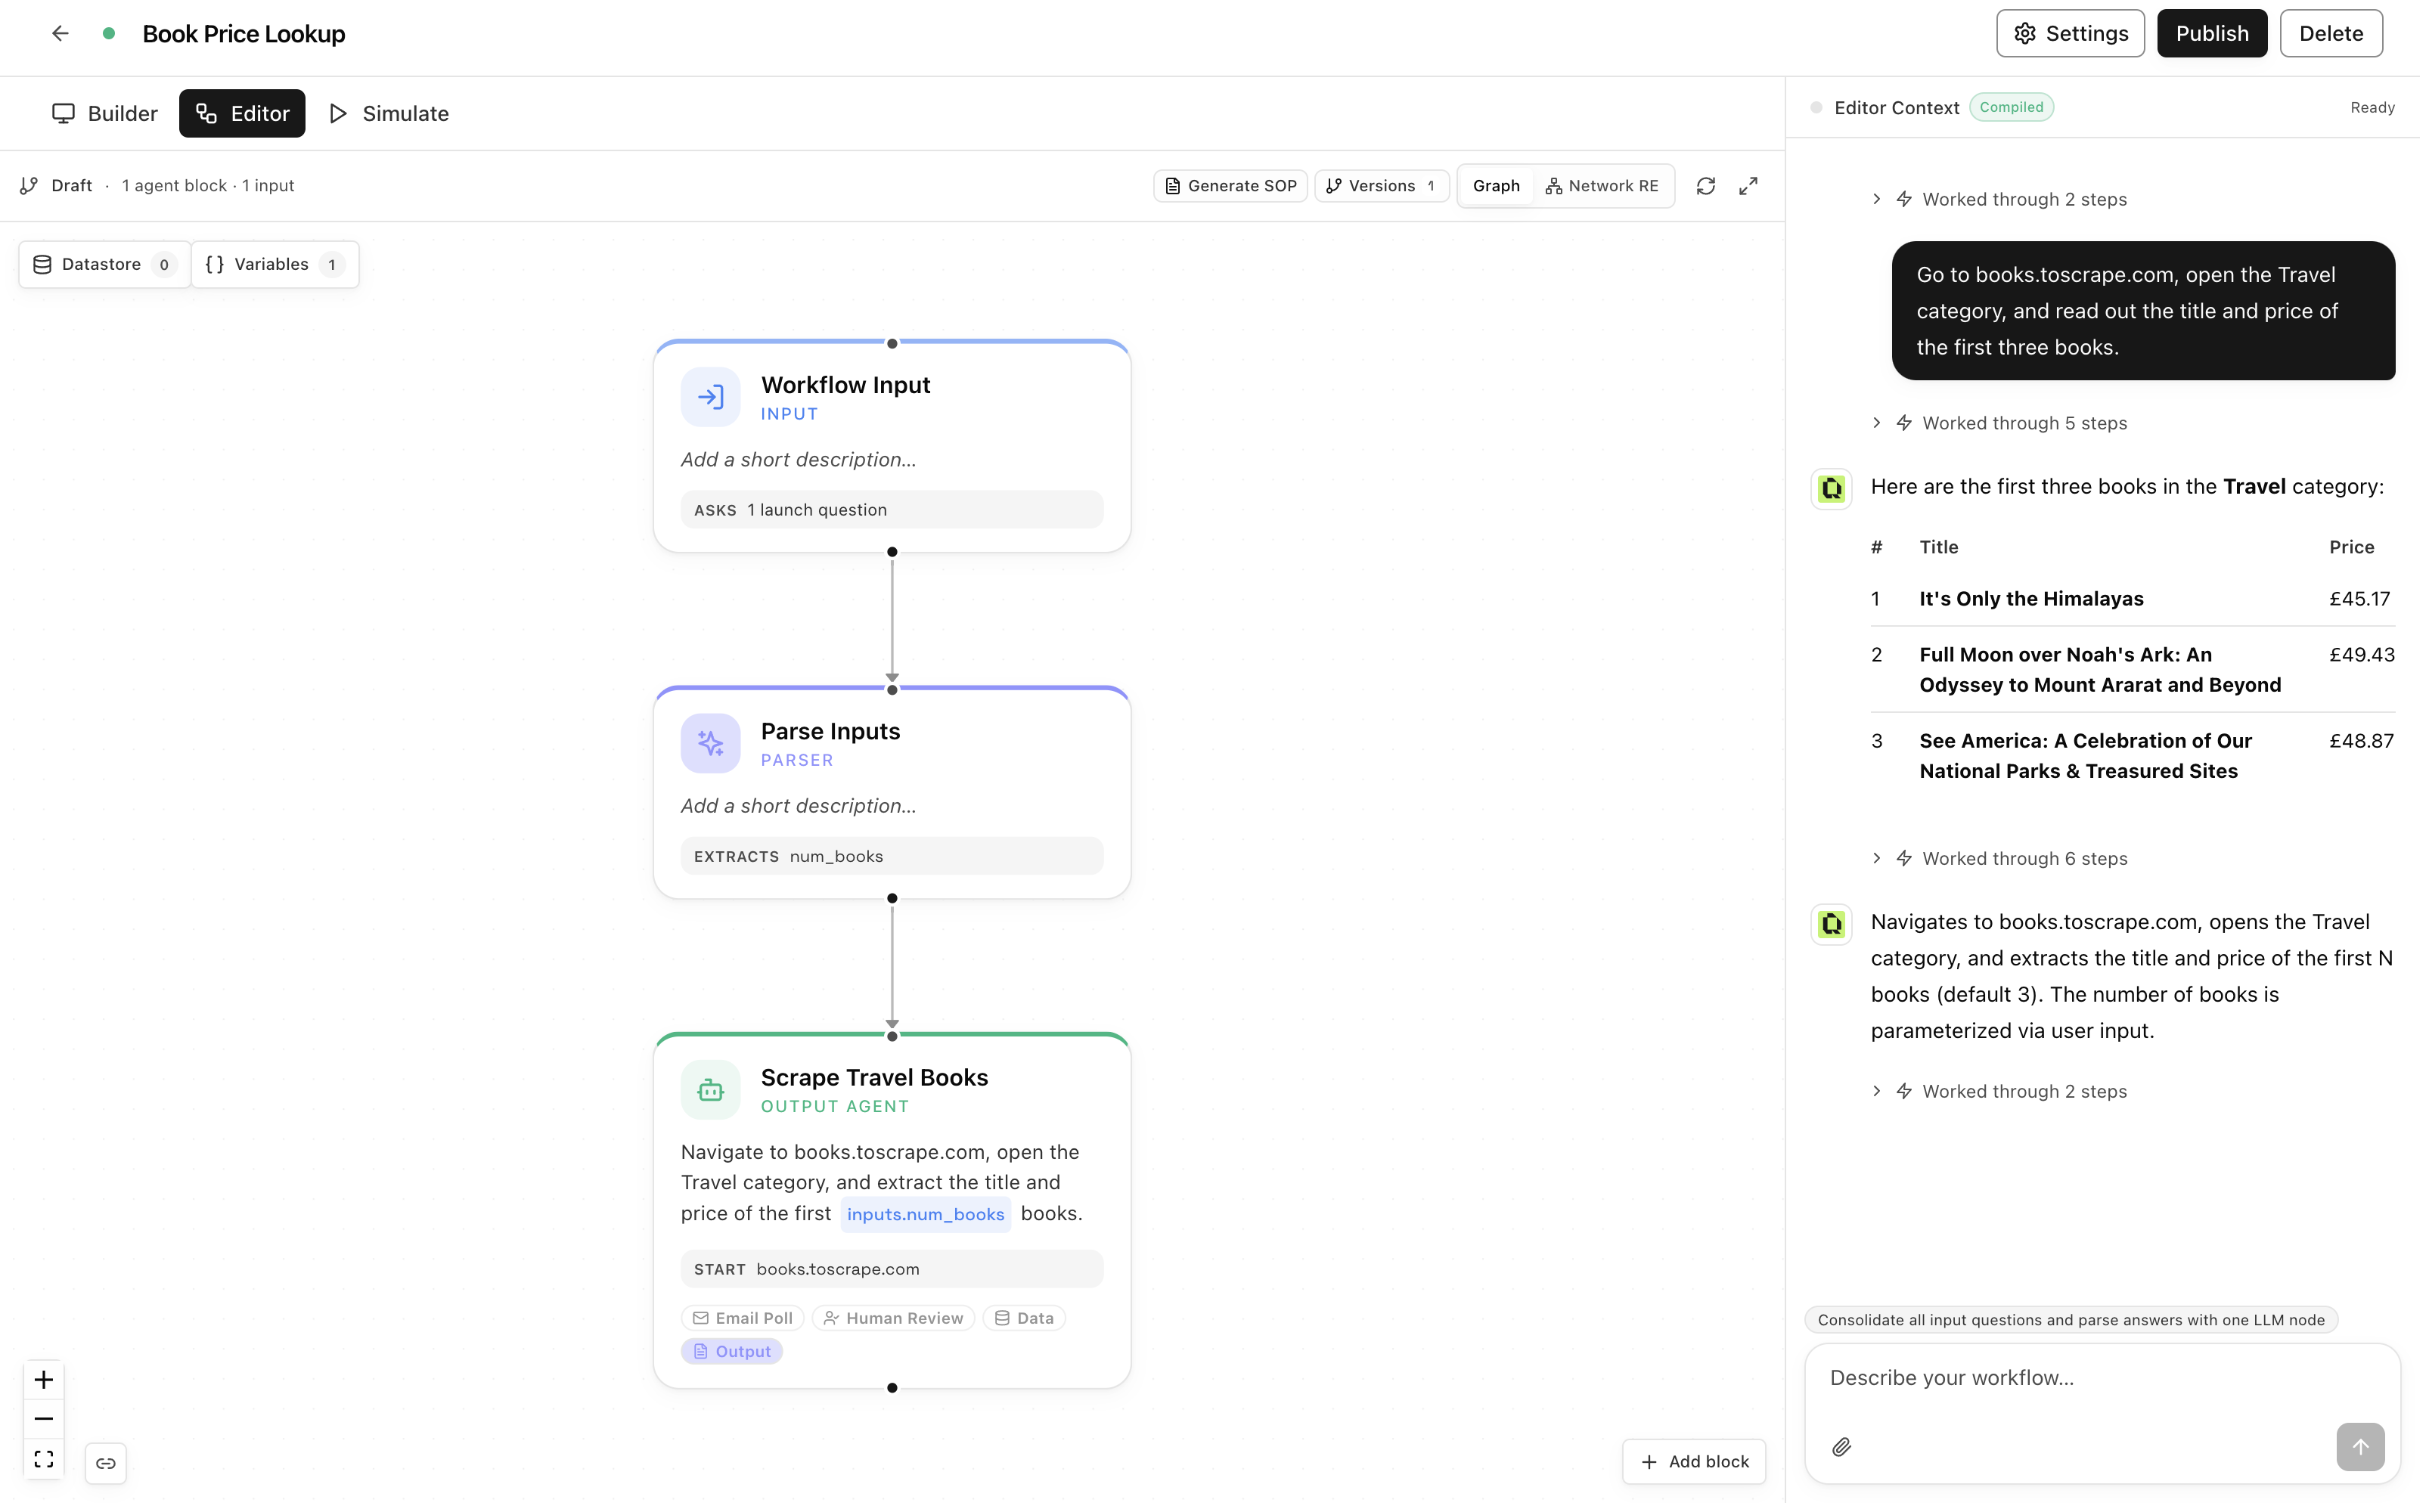Click the back arrow icon

tap(60, 33)
